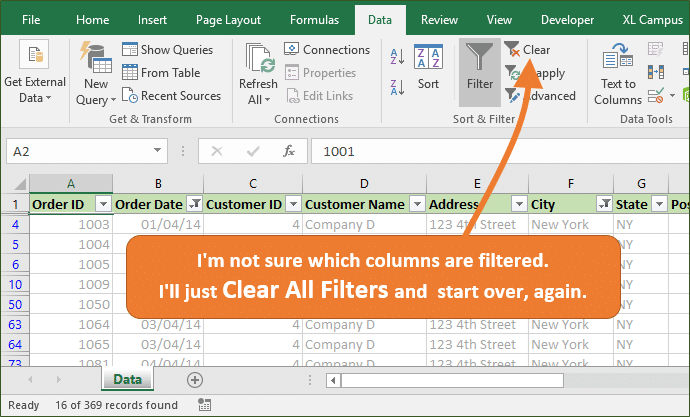Toggle the City column filter button
Screen dimensions: 690x417
click(604, 204)
